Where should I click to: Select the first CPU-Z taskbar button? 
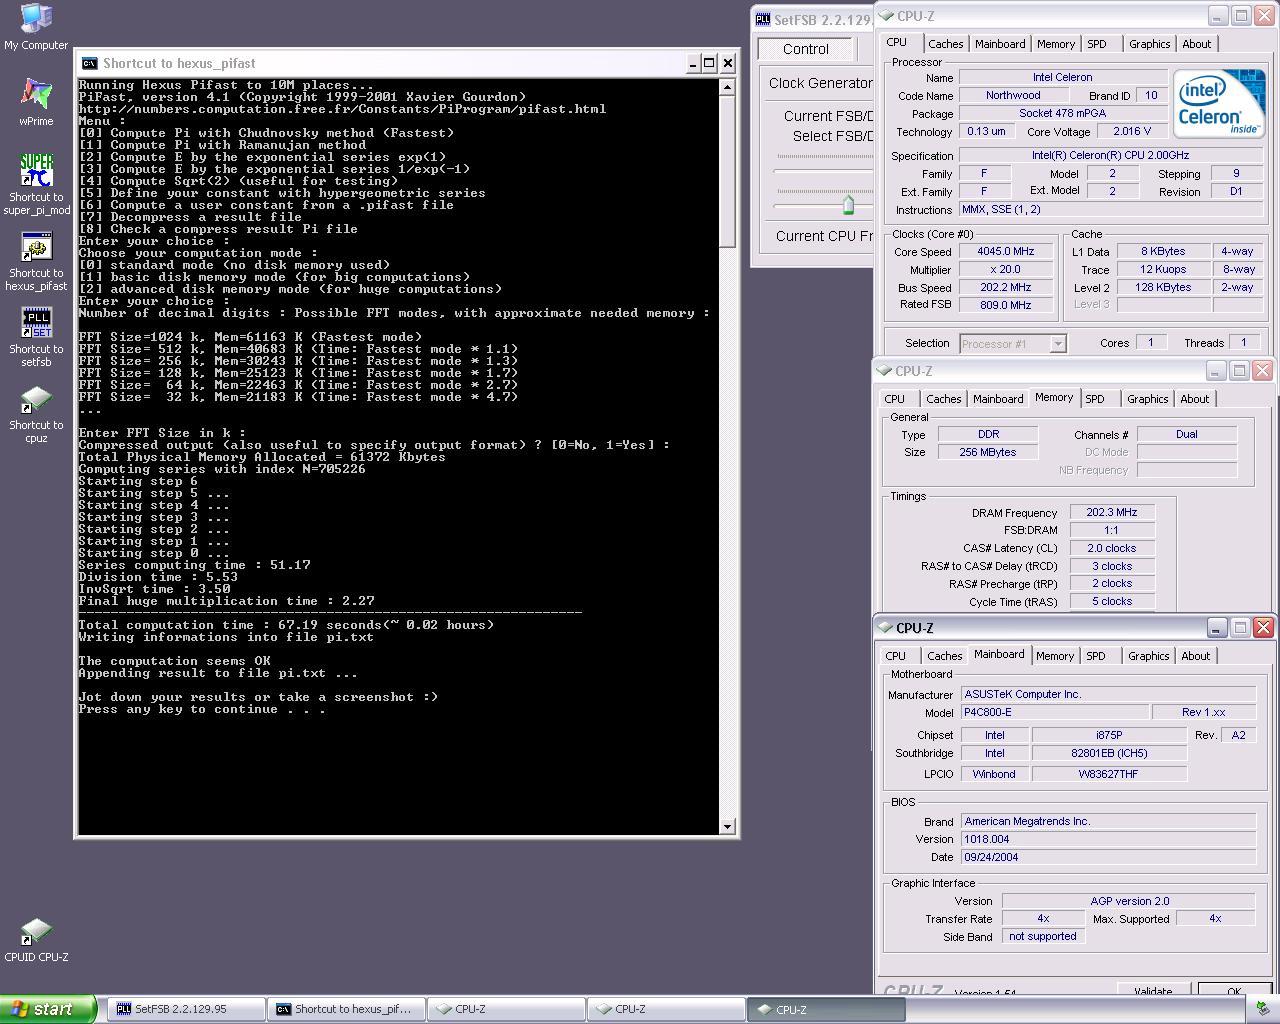coord(506,1009)
